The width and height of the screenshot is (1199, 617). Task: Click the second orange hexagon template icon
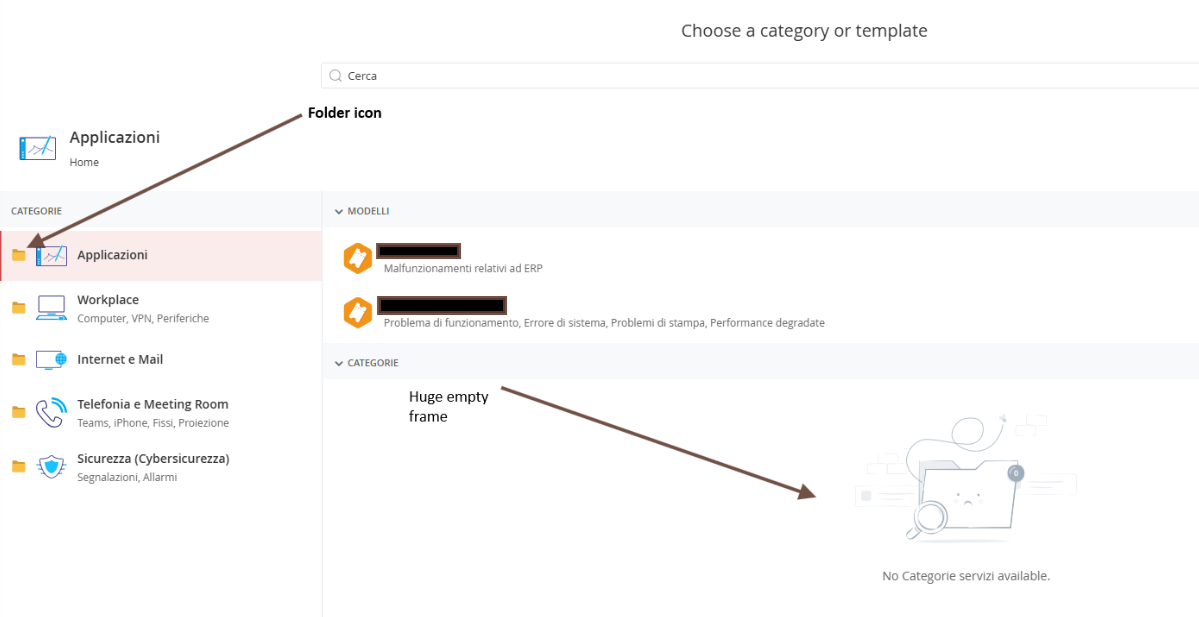click(358, 312)
